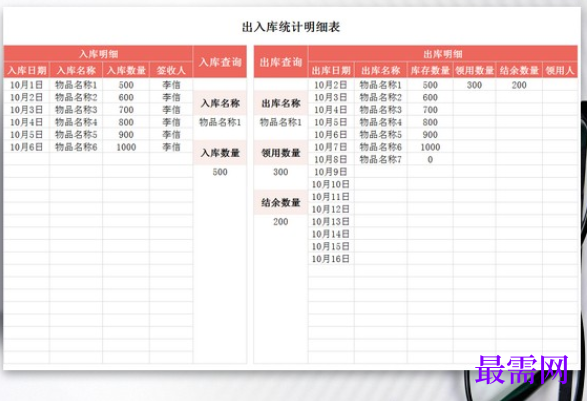Select the 200 result under 出库查询

[280, 222]
